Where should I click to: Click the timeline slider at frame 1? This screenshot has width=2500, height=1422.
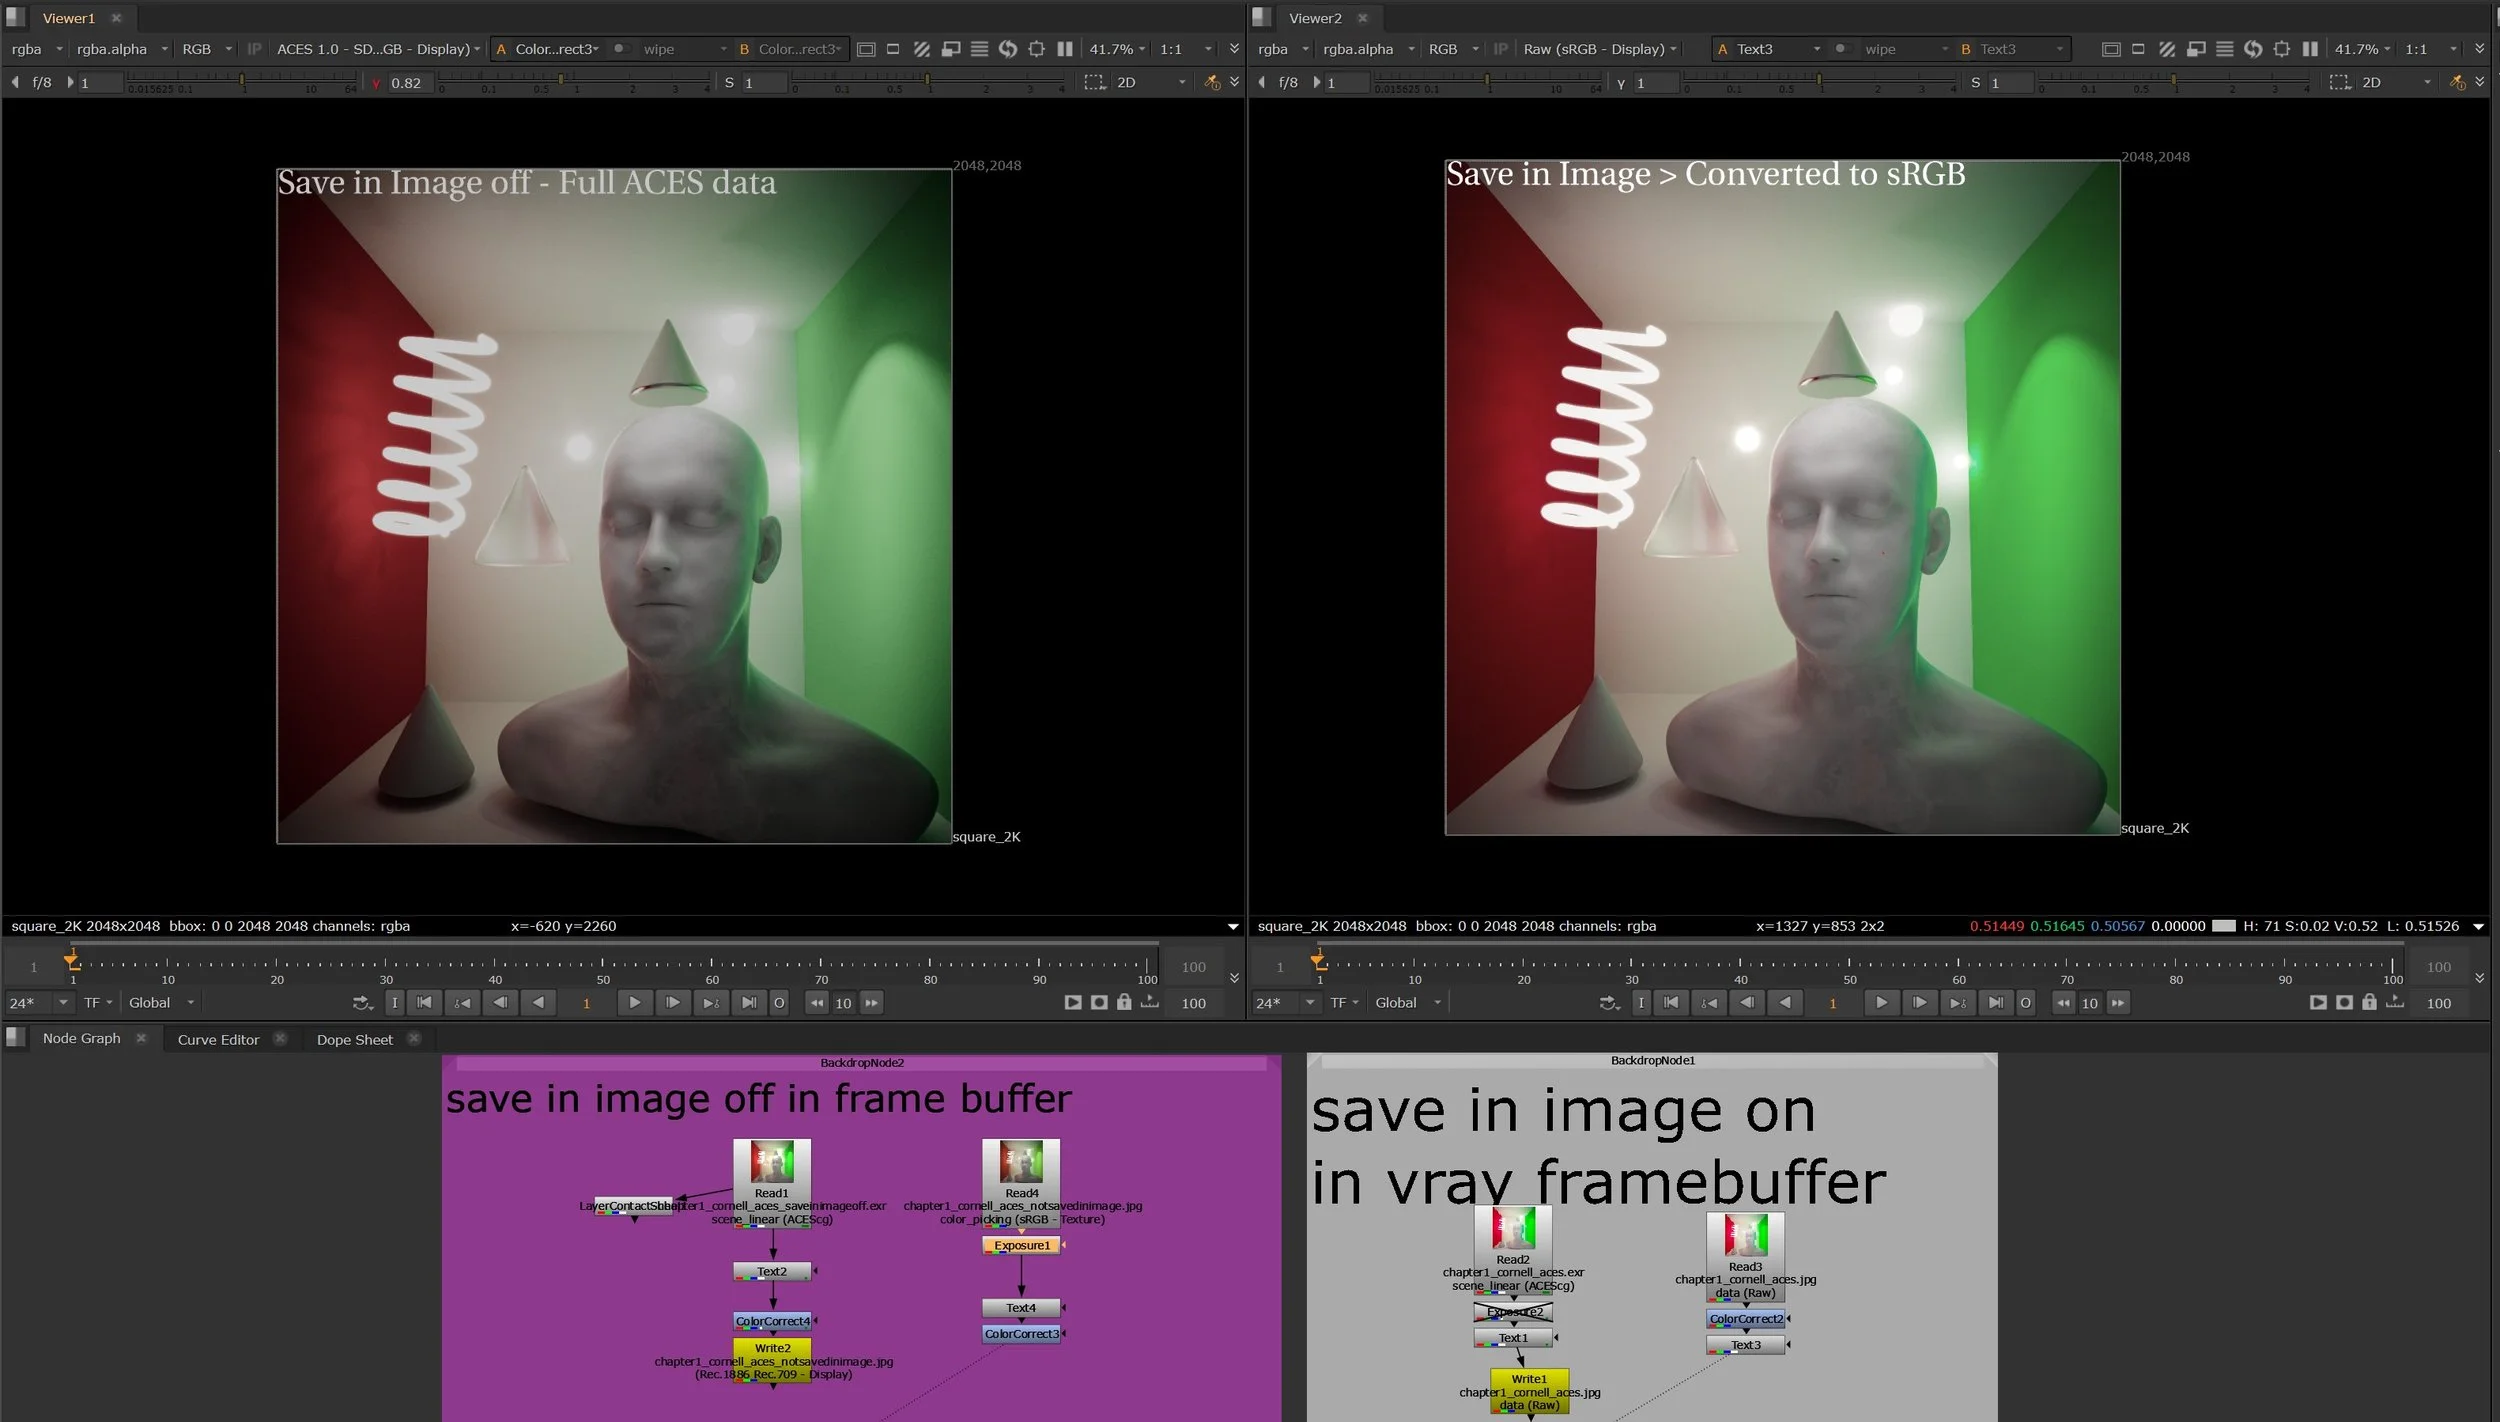point(72,962)
